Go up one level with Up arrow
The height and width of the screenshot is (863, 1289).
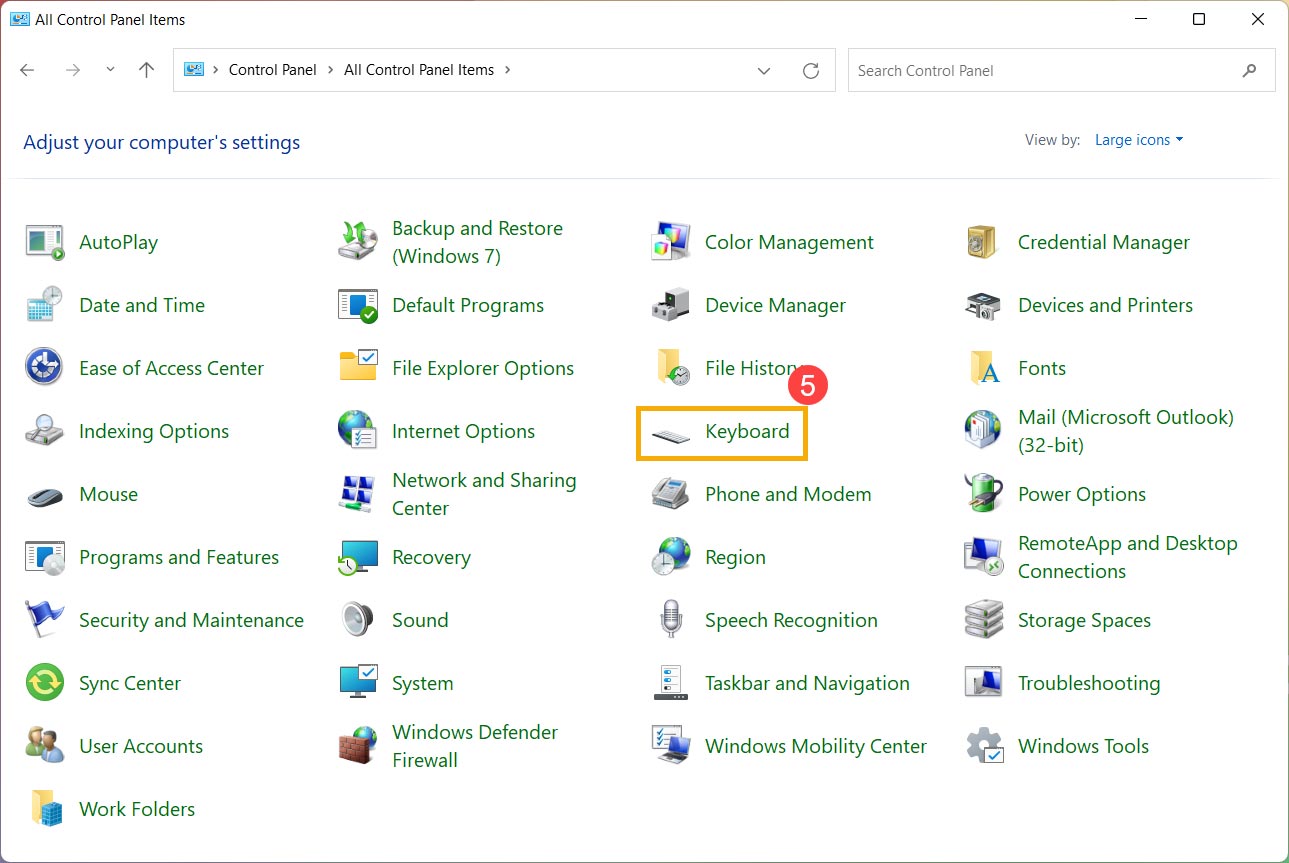pos(147,70)
